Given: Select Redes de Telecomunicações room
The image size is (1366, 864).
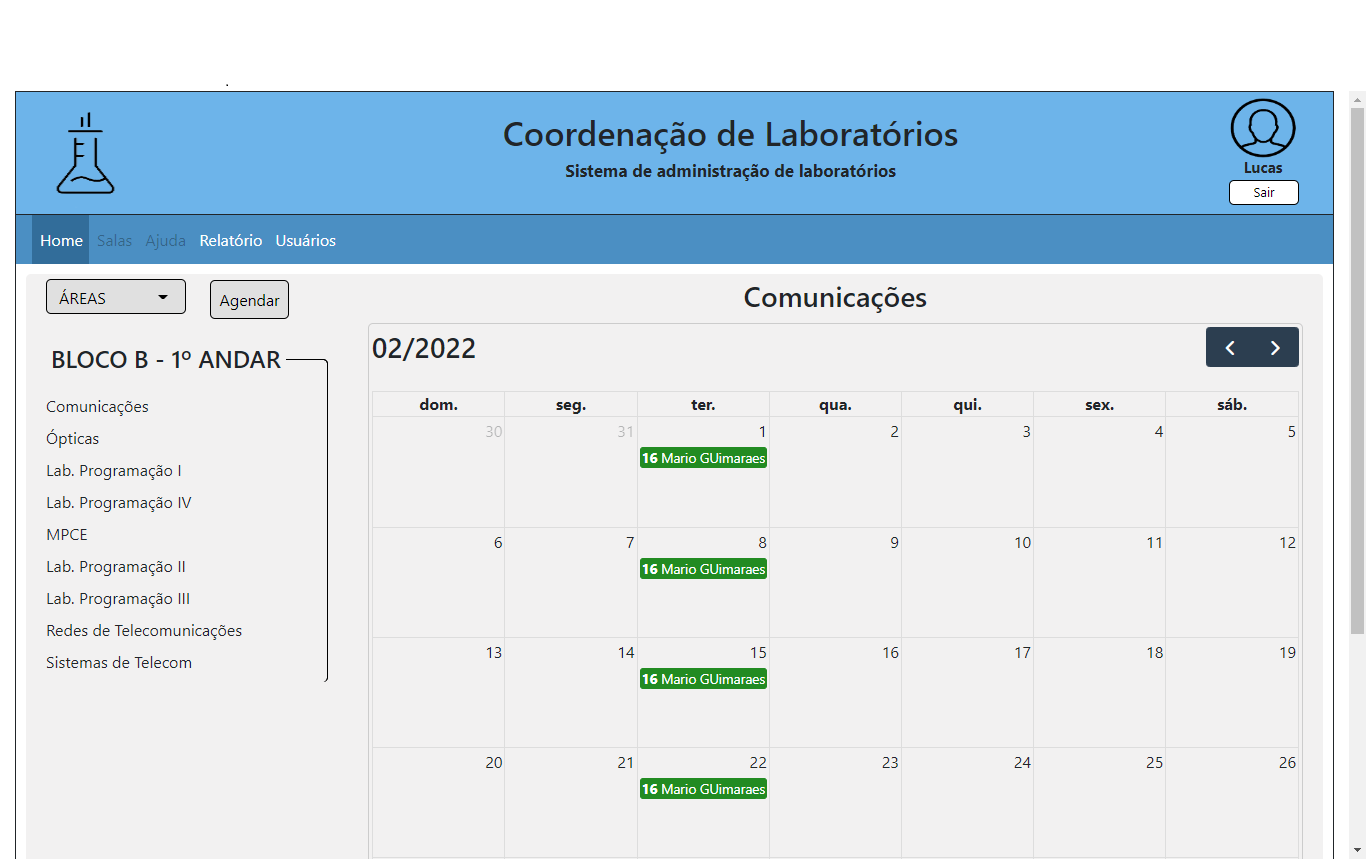Looking at the screenshot, I should click(143, 630).
